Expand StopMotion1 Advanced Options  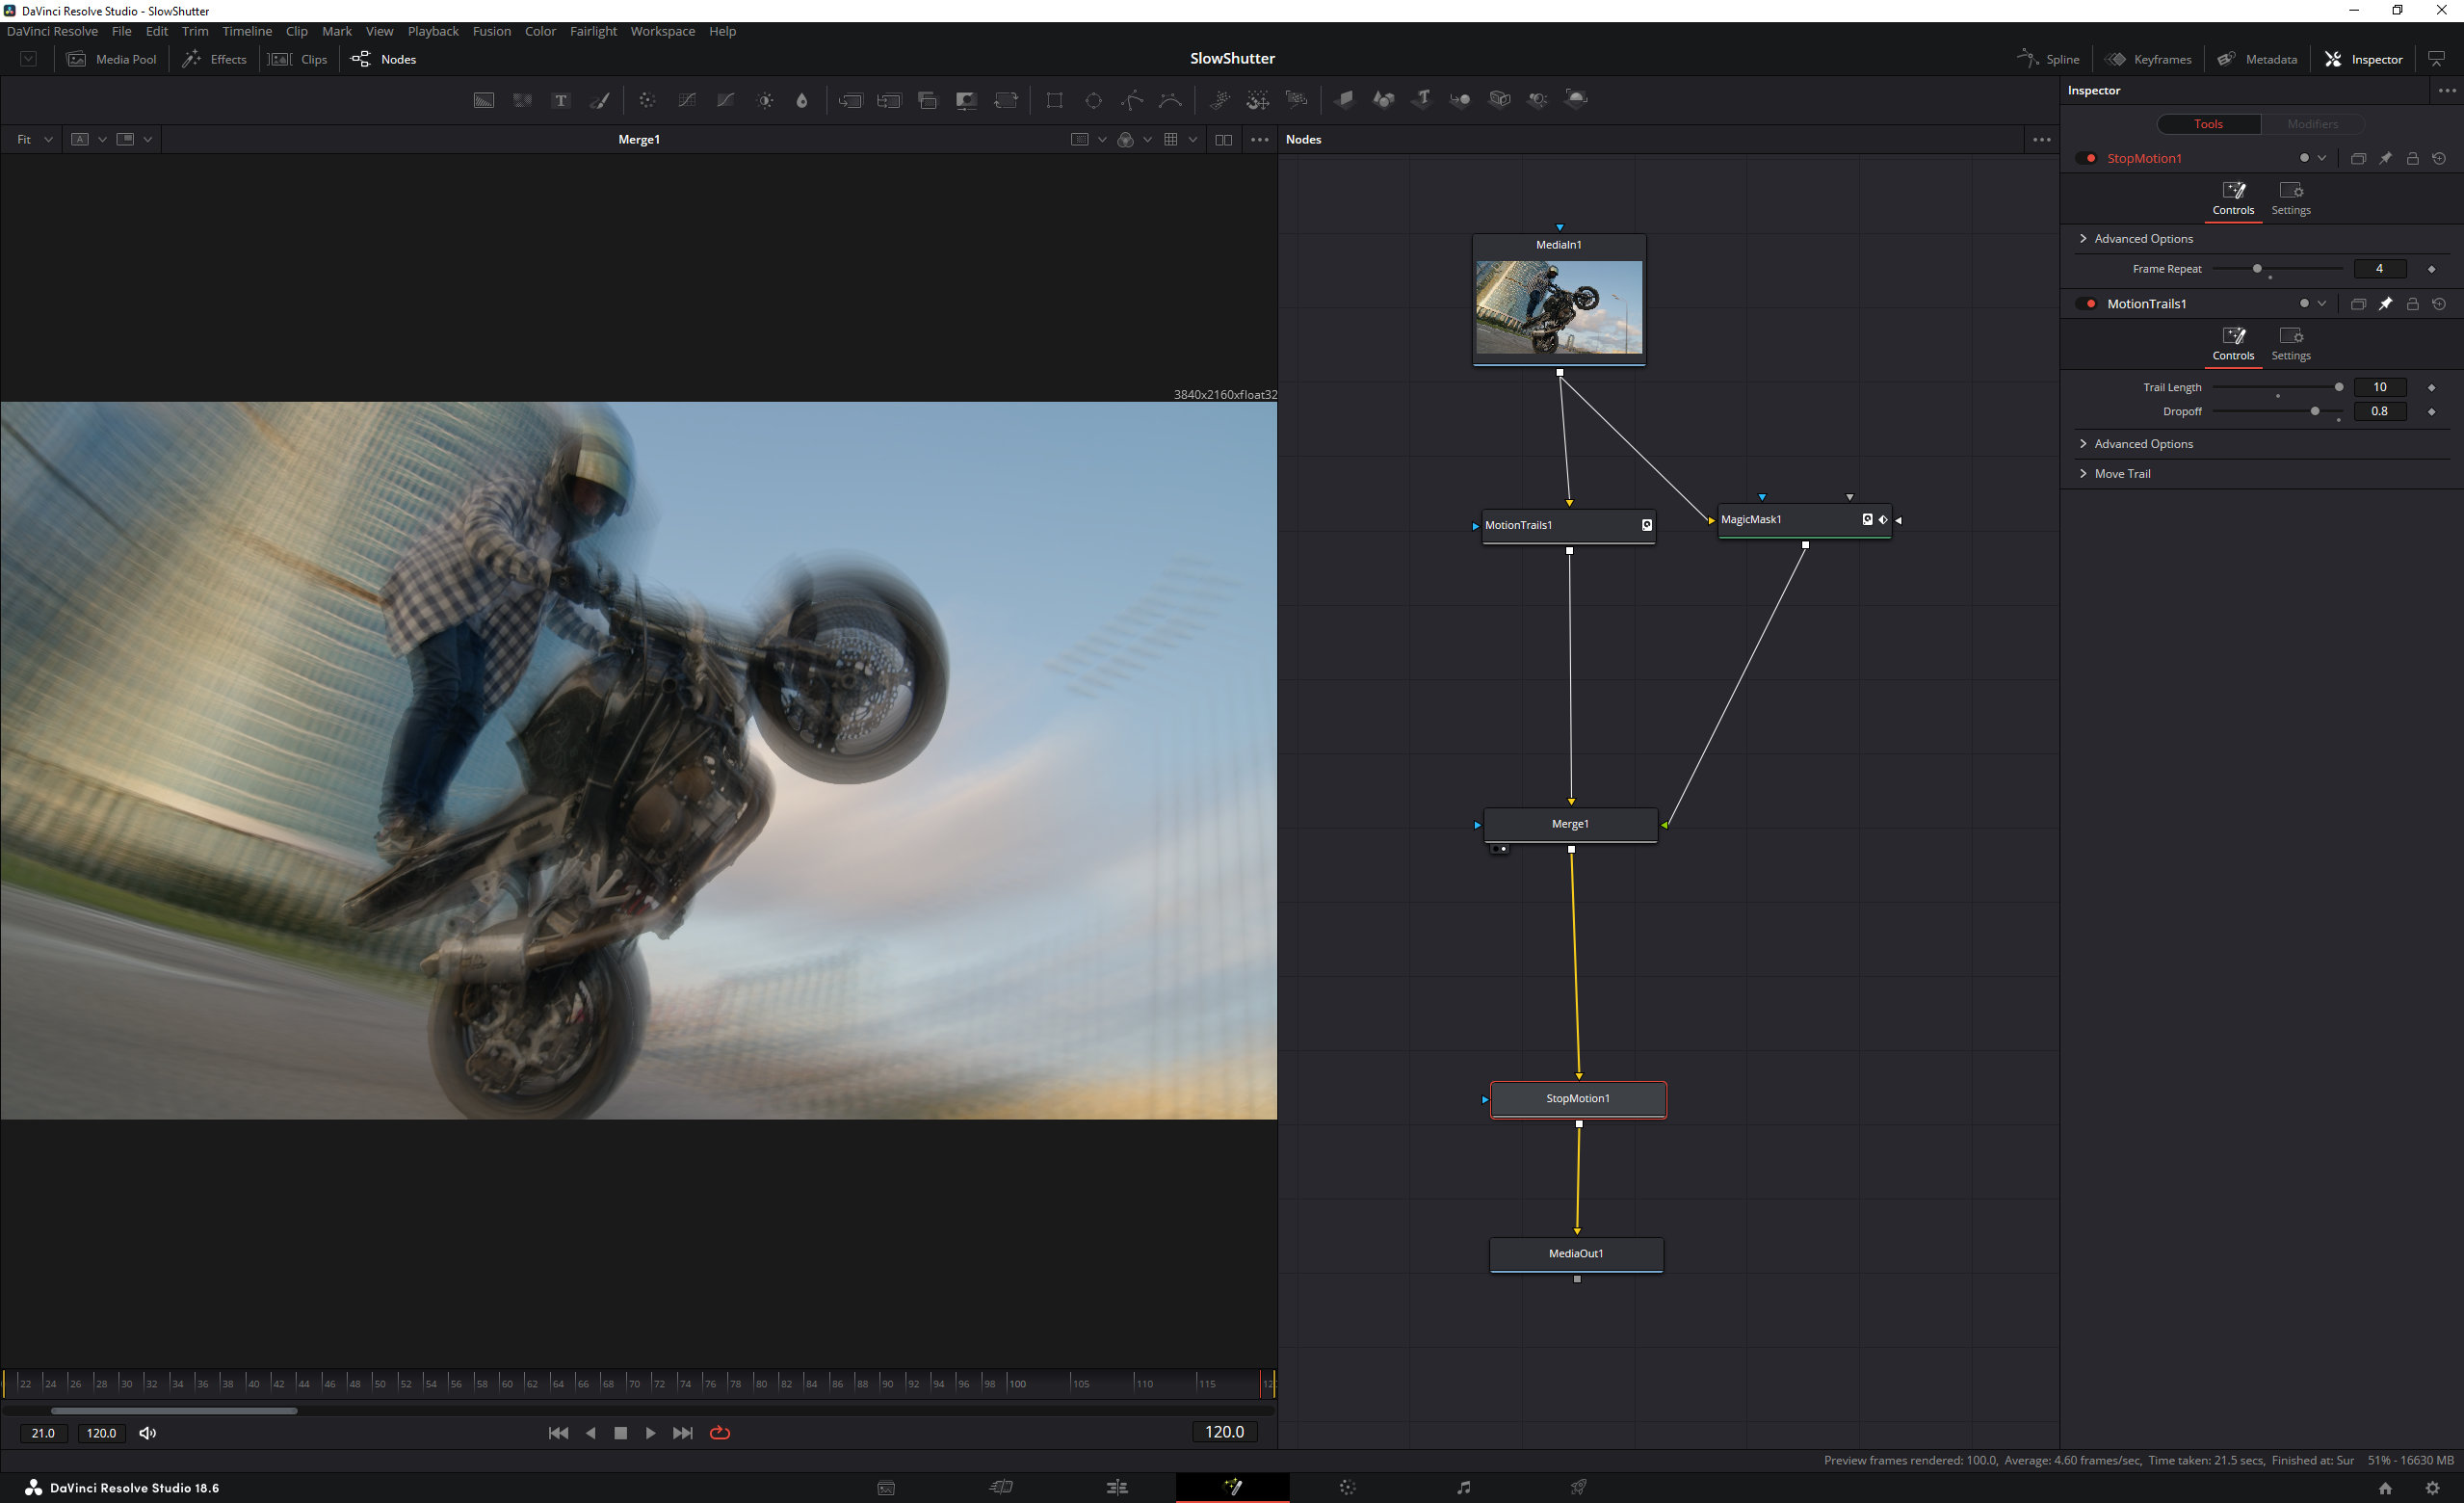[2141, 239]
